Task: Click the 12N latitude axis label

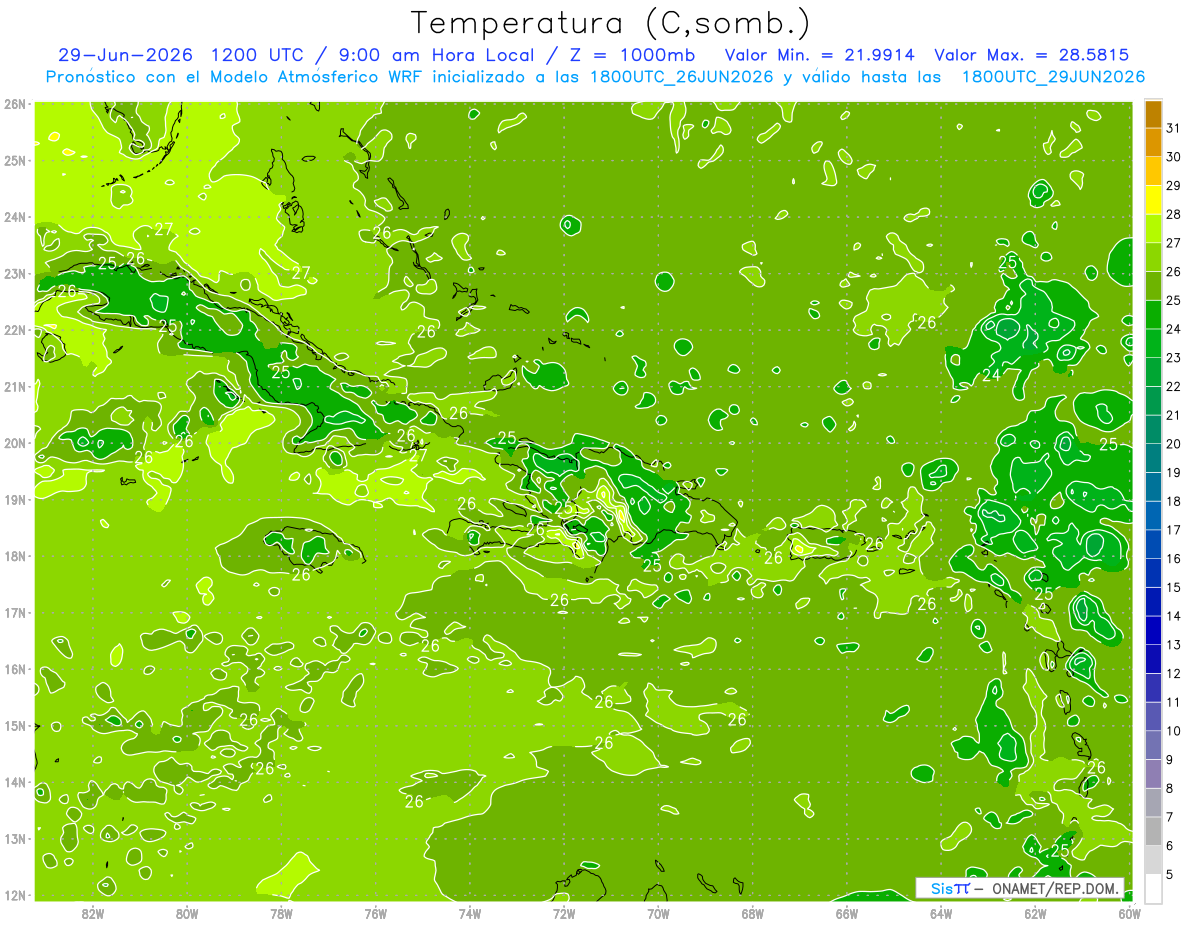Action: [15, 895]
